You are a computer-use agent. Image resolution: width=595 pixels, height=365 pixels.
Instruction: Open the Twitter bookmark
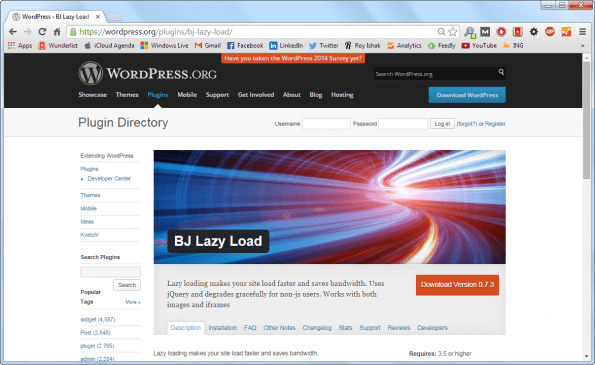[324, 46]
